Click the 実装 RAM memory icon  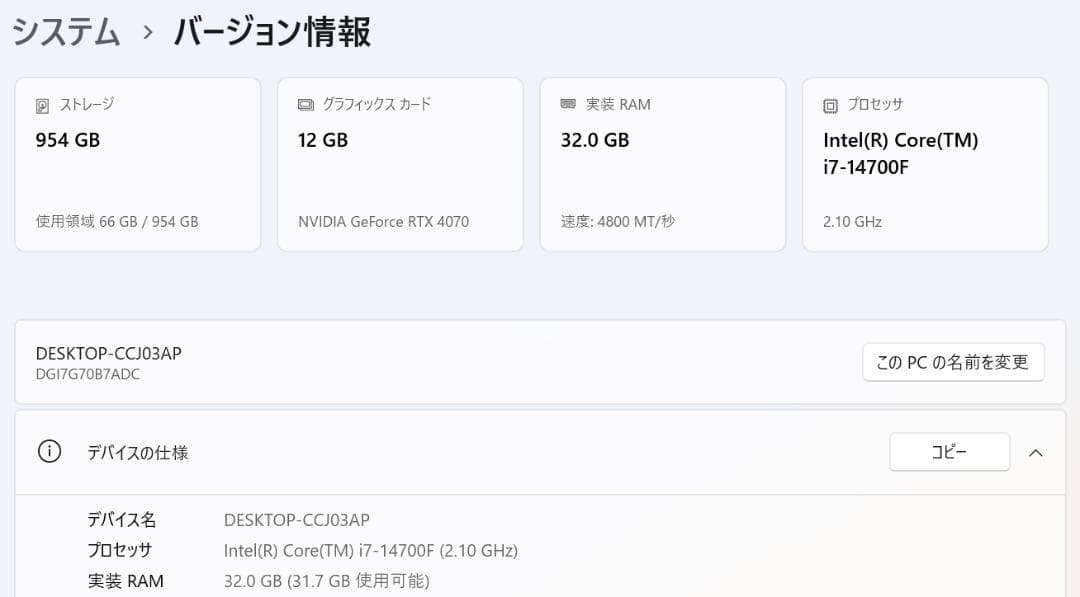pos(568,103)
